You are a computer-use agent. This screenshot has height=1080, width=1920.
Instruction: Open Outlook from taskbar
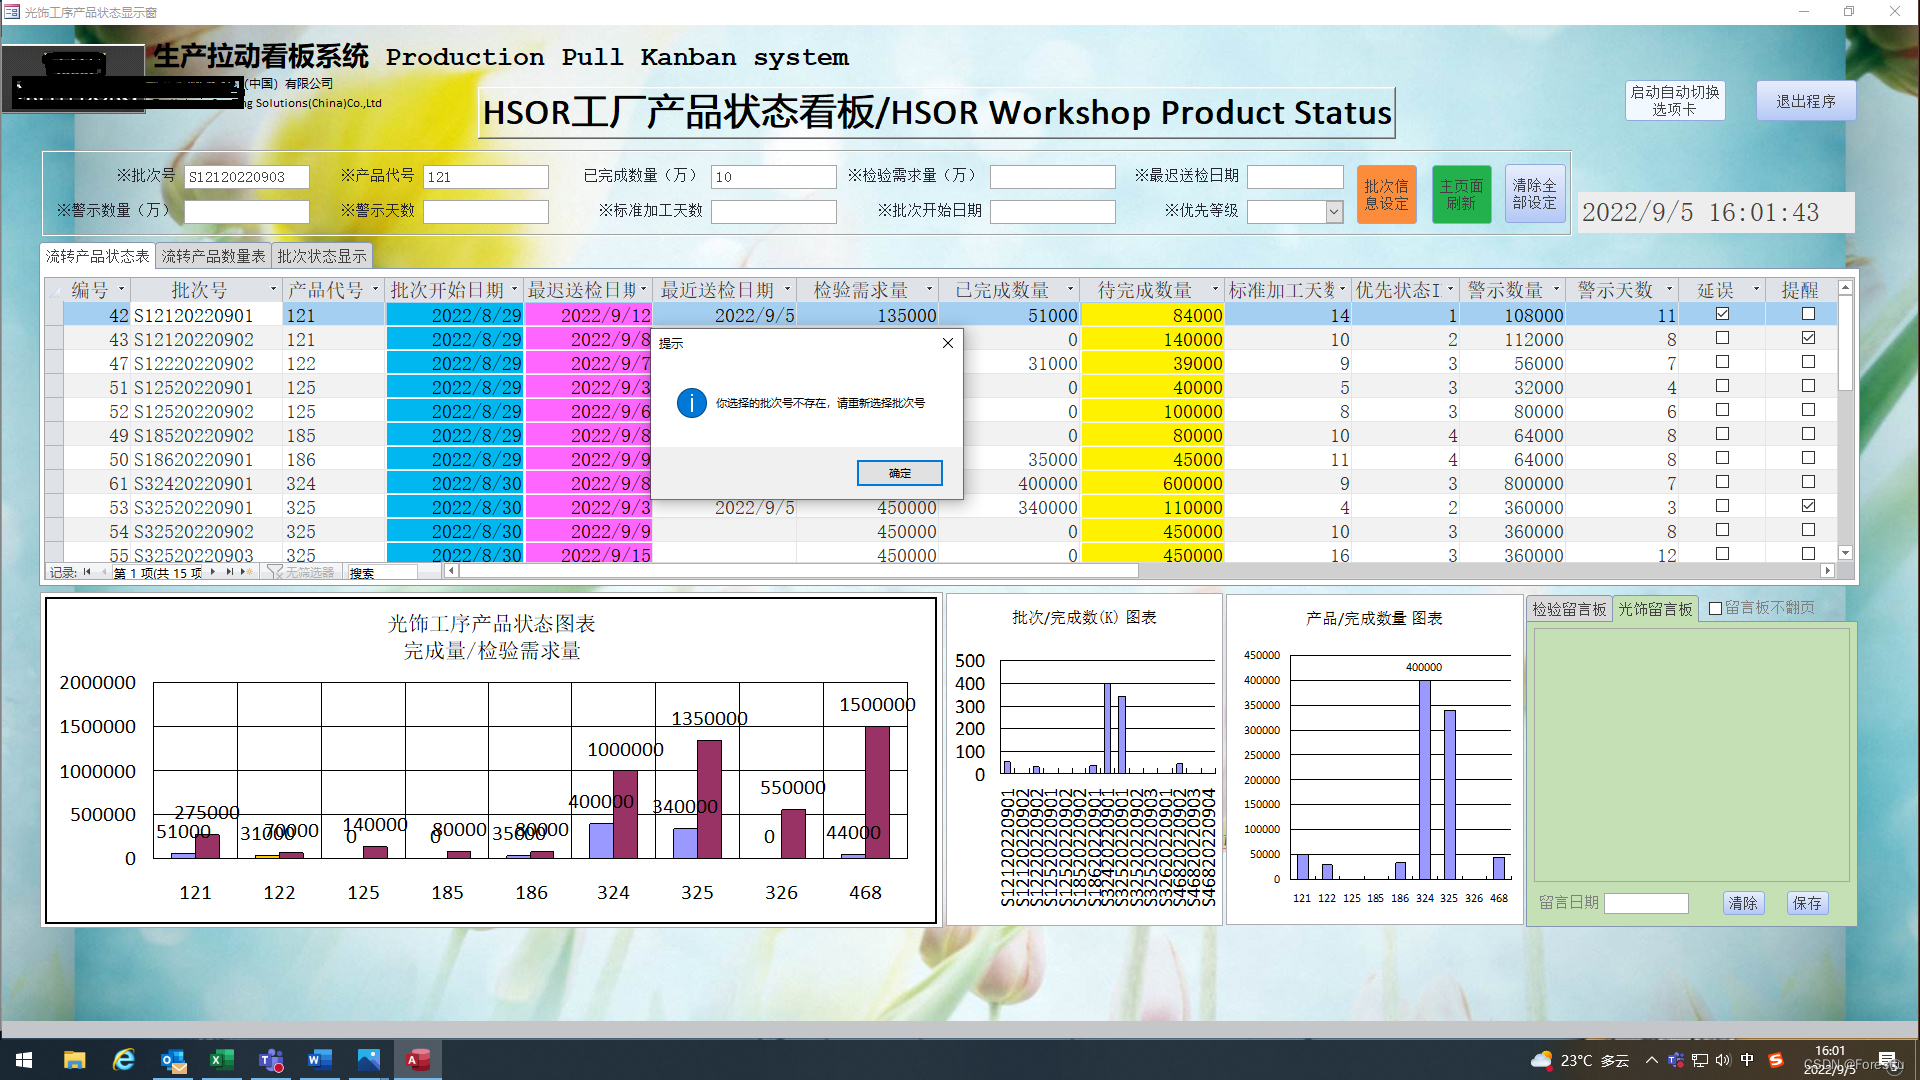172,1060
